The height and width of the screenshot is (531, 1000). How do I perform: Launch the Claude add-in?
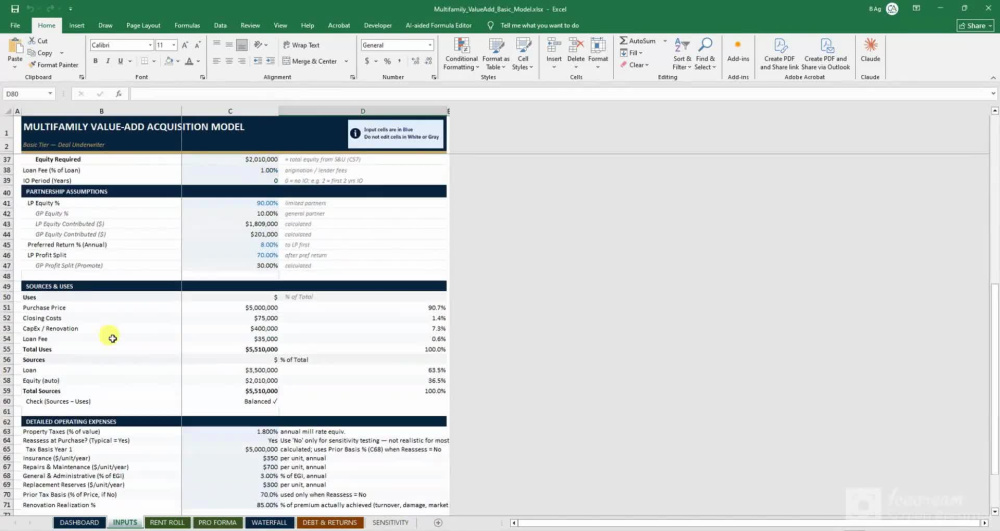(x=871, y=50)
